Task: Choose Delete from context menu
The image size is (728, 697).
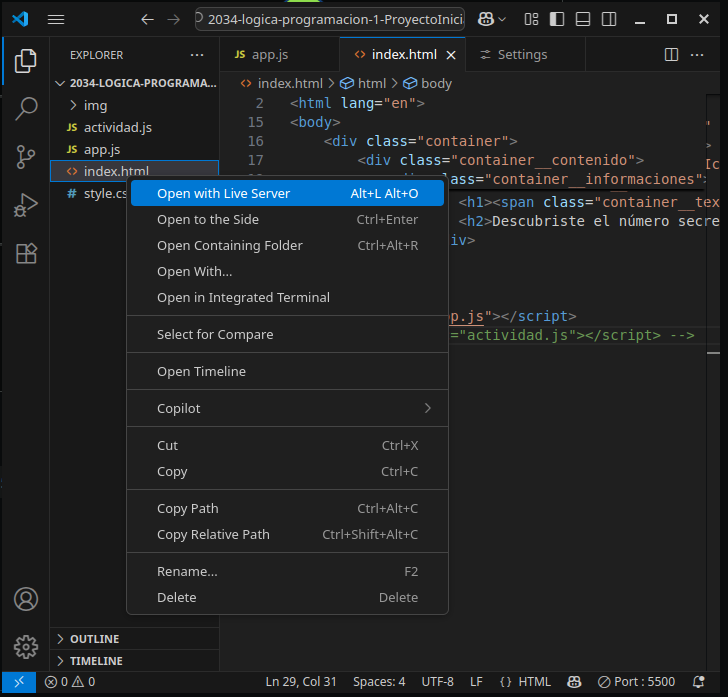Action: 287,597
